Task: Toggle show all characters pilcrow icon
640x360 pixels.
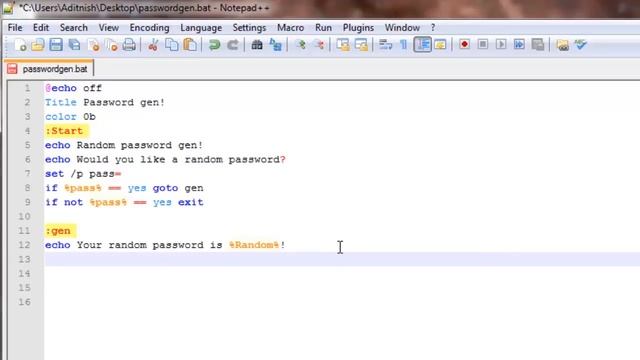Action: (x=404, y=45)
